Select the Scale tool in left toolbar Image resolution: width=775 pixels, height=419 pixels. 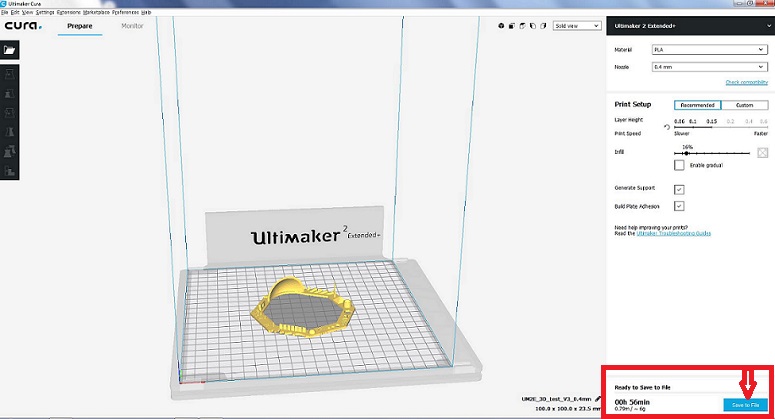click(9, 94)
